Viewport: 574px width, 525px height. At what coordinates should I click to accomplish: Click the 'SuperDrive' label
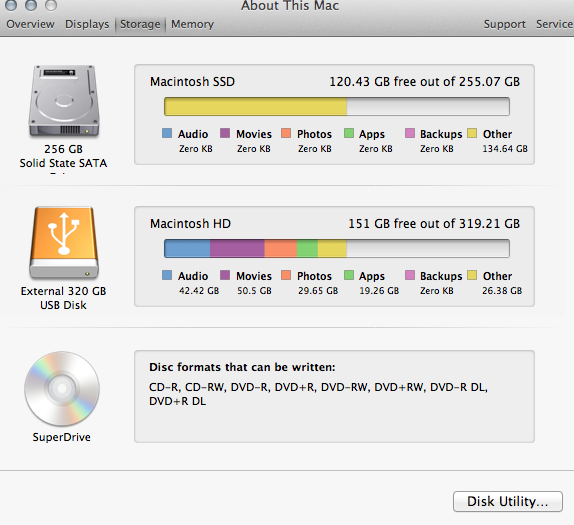coord(62,437)
